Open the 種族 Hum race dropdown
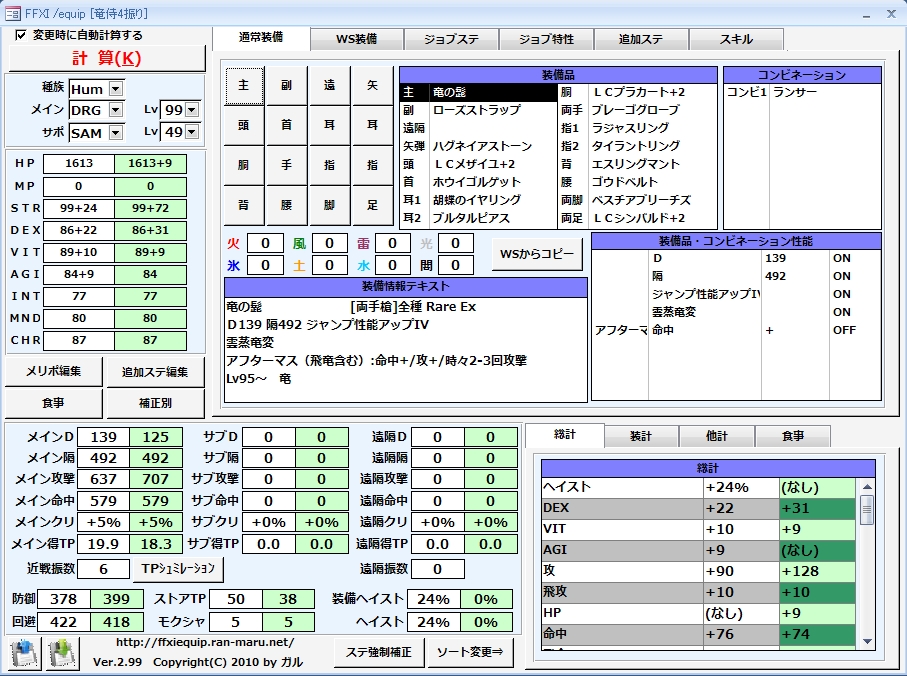Viewport: 907px width, 676px height. pos(116,89)
